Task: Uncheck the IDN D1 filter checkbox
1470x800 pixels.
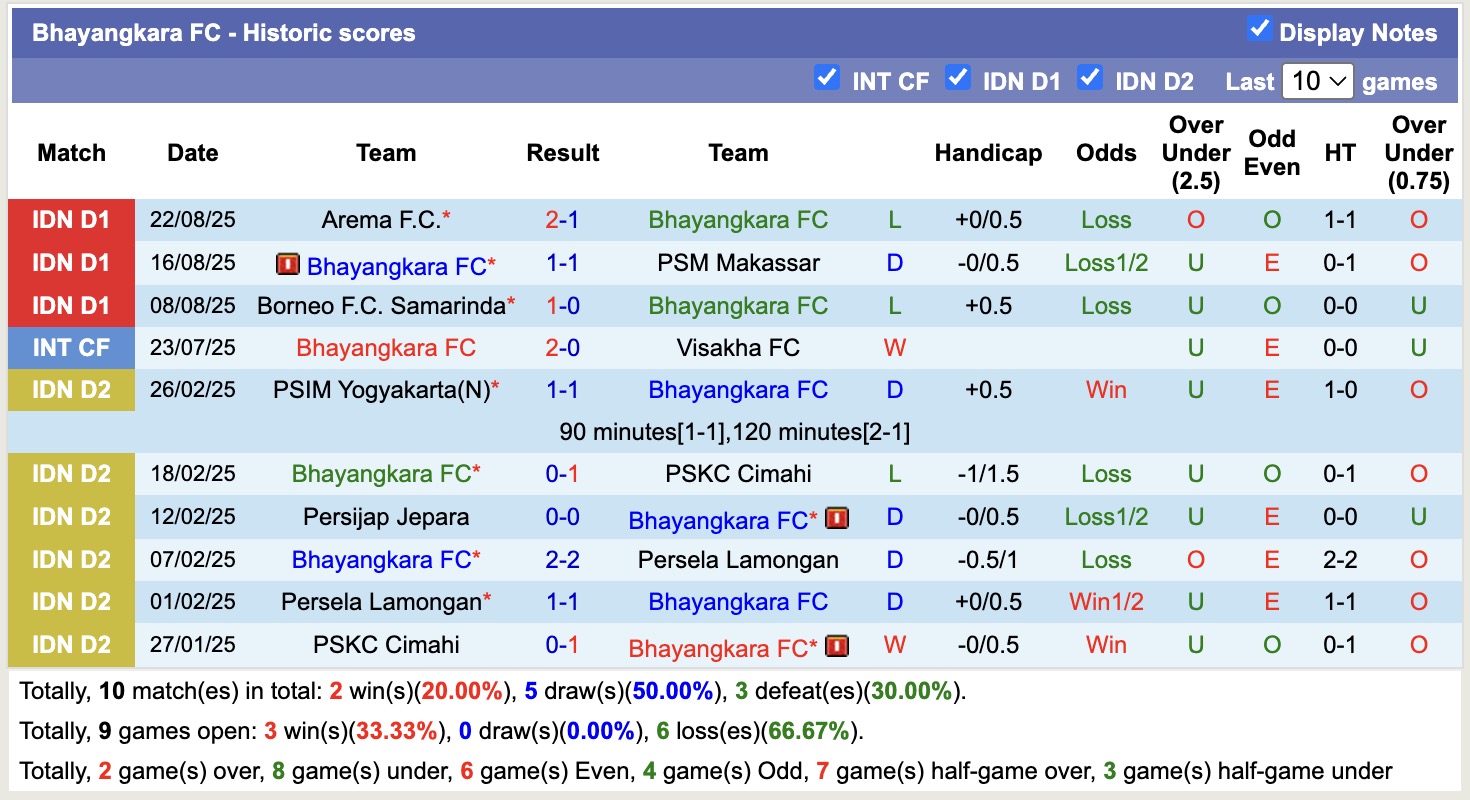Action: pyautogui.click(x=958, y=78)
